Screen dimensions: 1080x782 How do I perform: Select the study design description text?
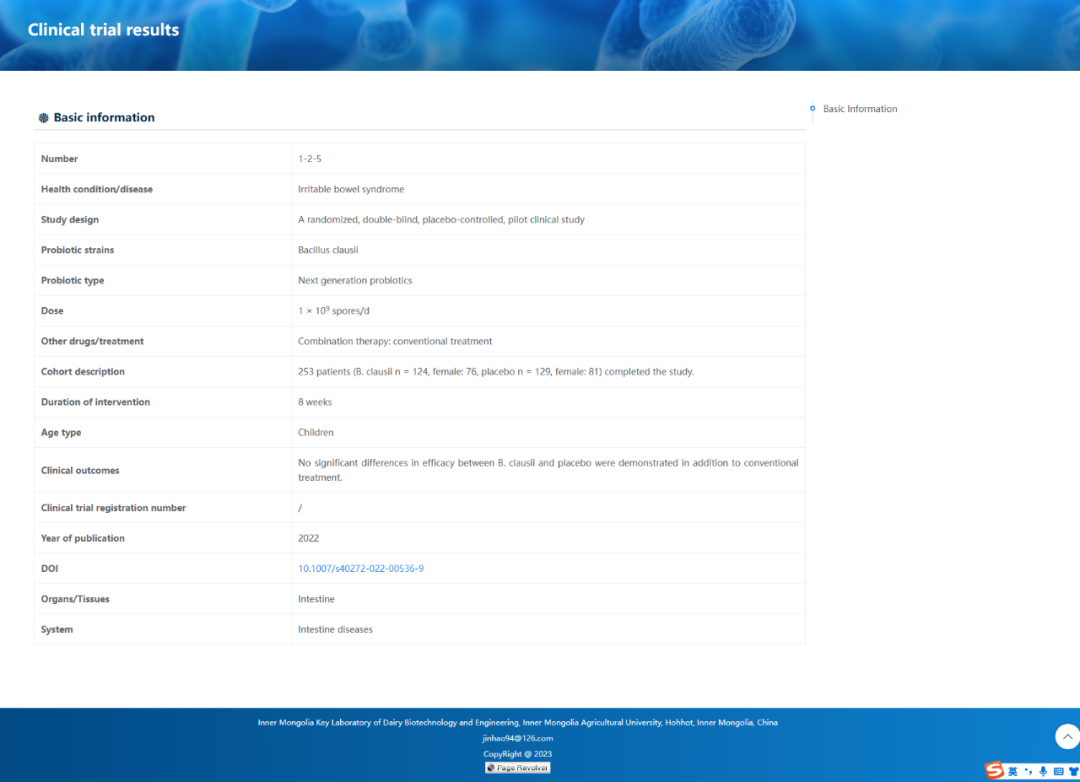[x=441, y=219]
